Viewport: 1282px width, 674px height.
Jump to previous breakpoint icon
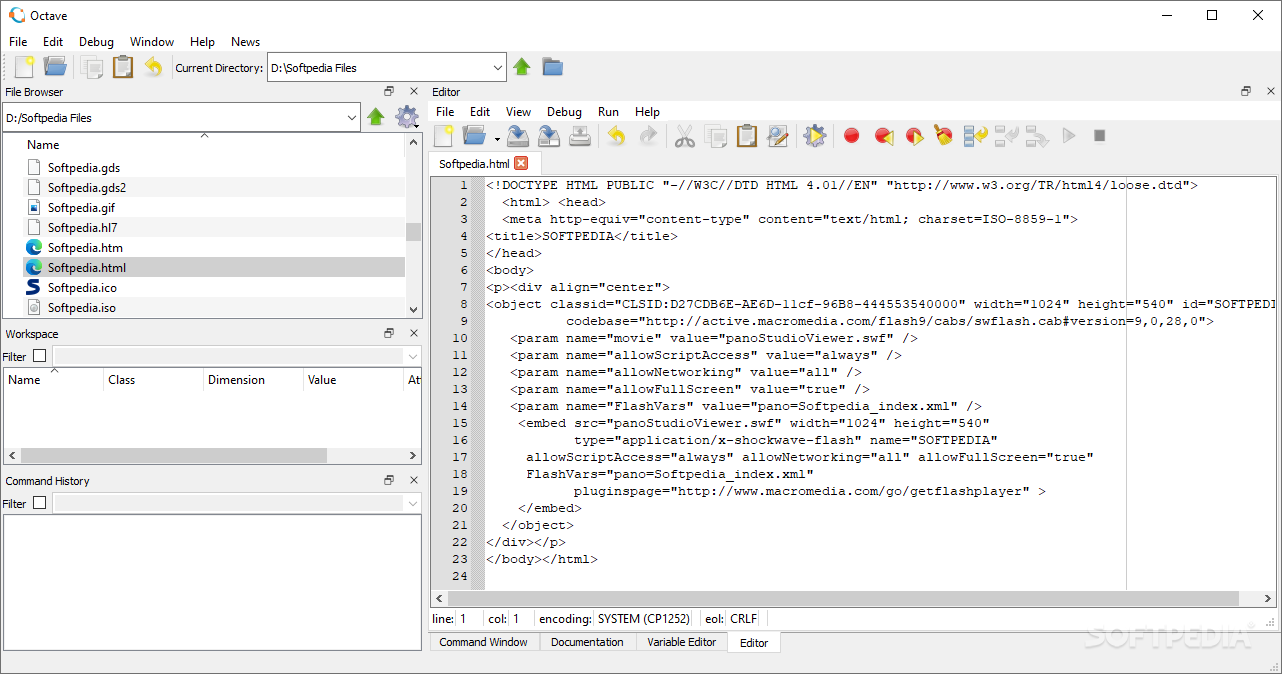click(883, 136)
